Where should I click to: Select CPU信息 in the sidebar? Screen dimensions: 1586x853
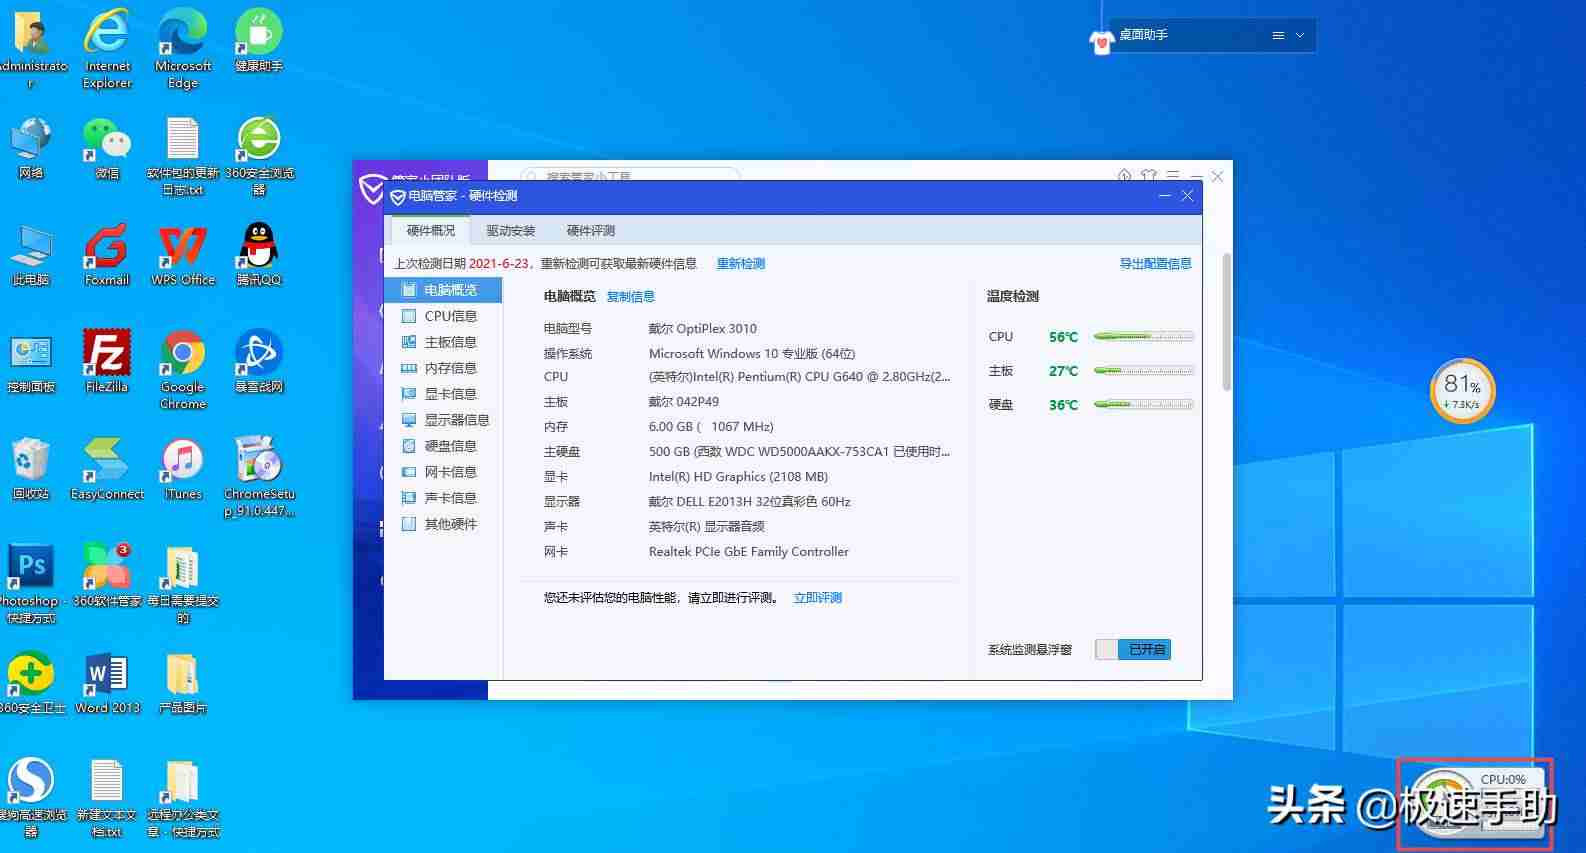click(x=443, y=316)
